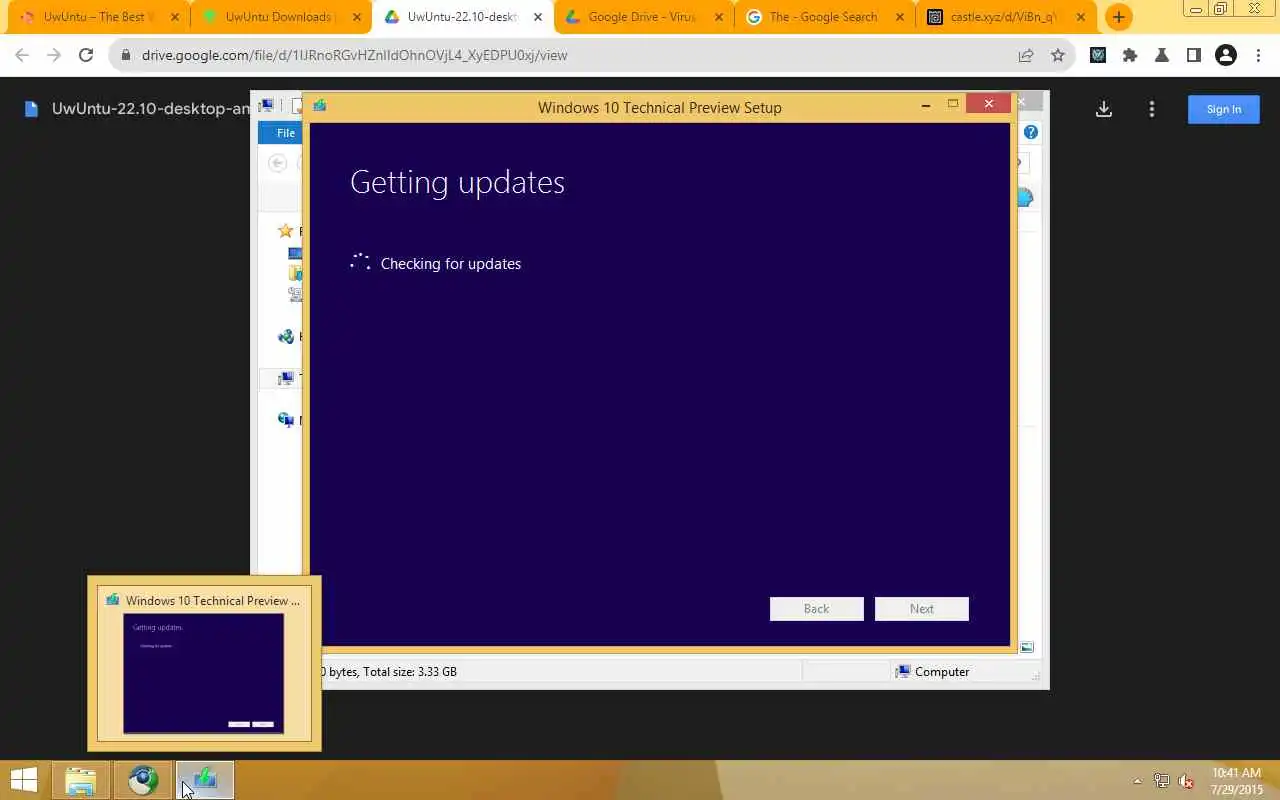Click the network icon in system tray

(1162, 781)
